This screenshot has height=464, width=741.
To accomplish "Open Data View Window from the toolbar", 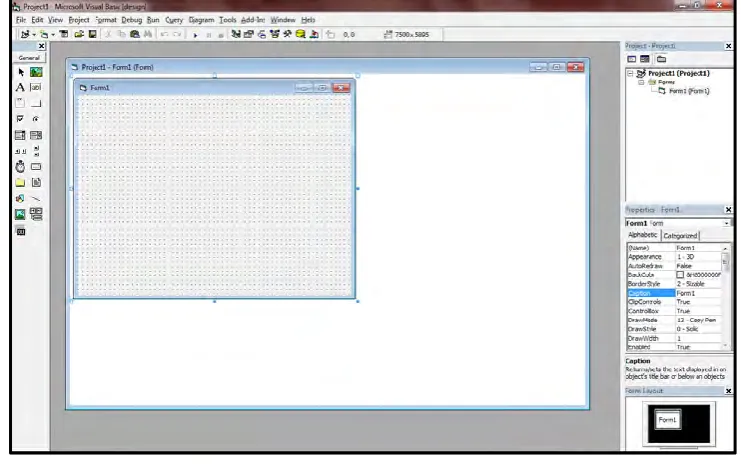I will click(x=300, y=34).
